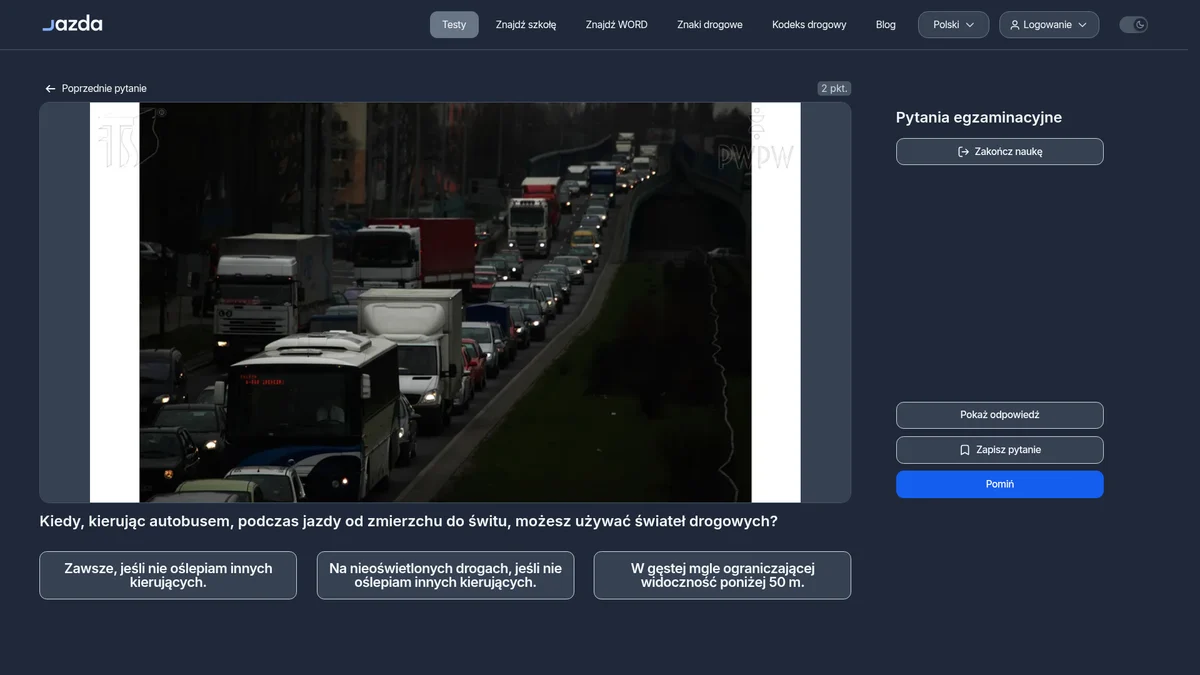Viewport: 1200px width, 675px height.
Task: Skip question with Pomiń button
Action: pyautogui.click(x=1000, y=484)
